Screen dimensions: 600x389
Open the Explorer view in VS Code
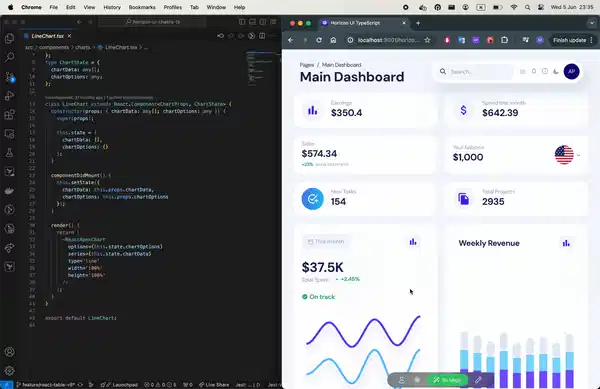point(10,38)
